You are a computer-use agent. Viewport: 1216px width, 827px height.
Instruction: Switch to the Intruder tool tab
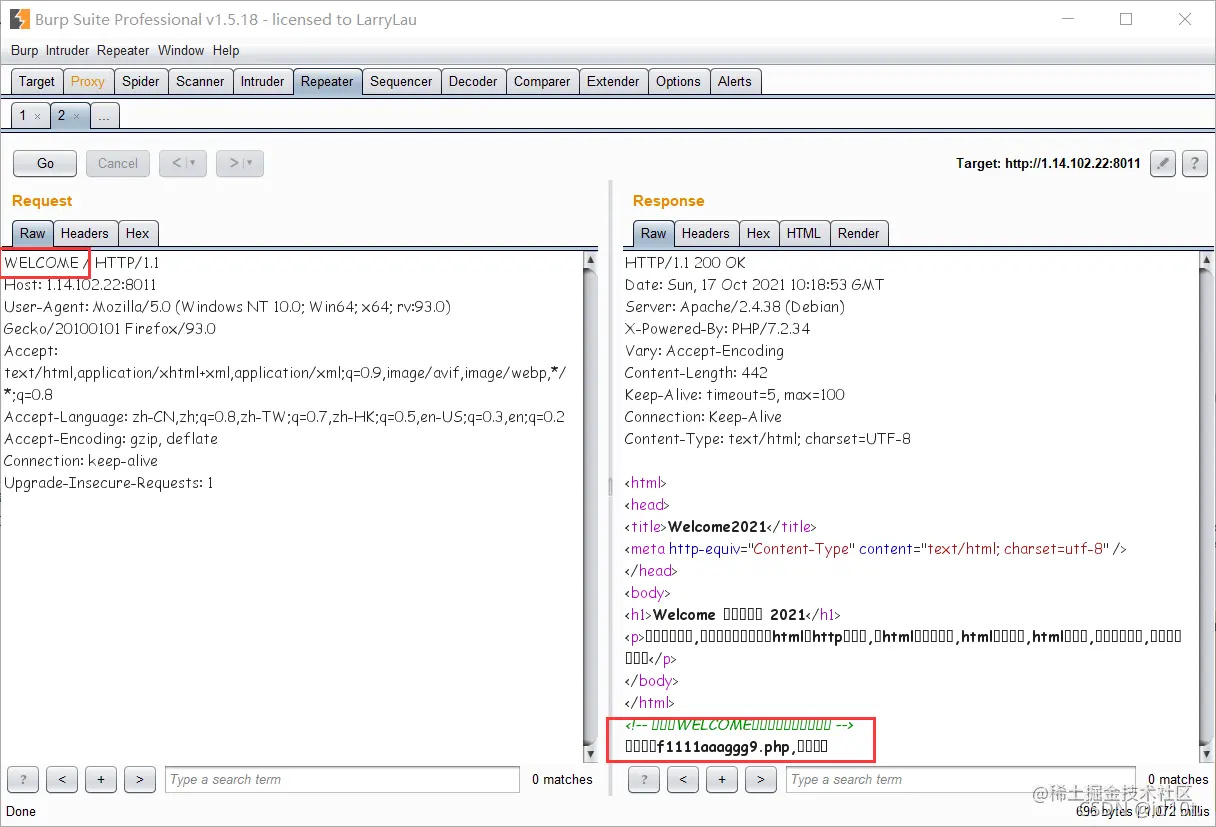click(262, 81)
